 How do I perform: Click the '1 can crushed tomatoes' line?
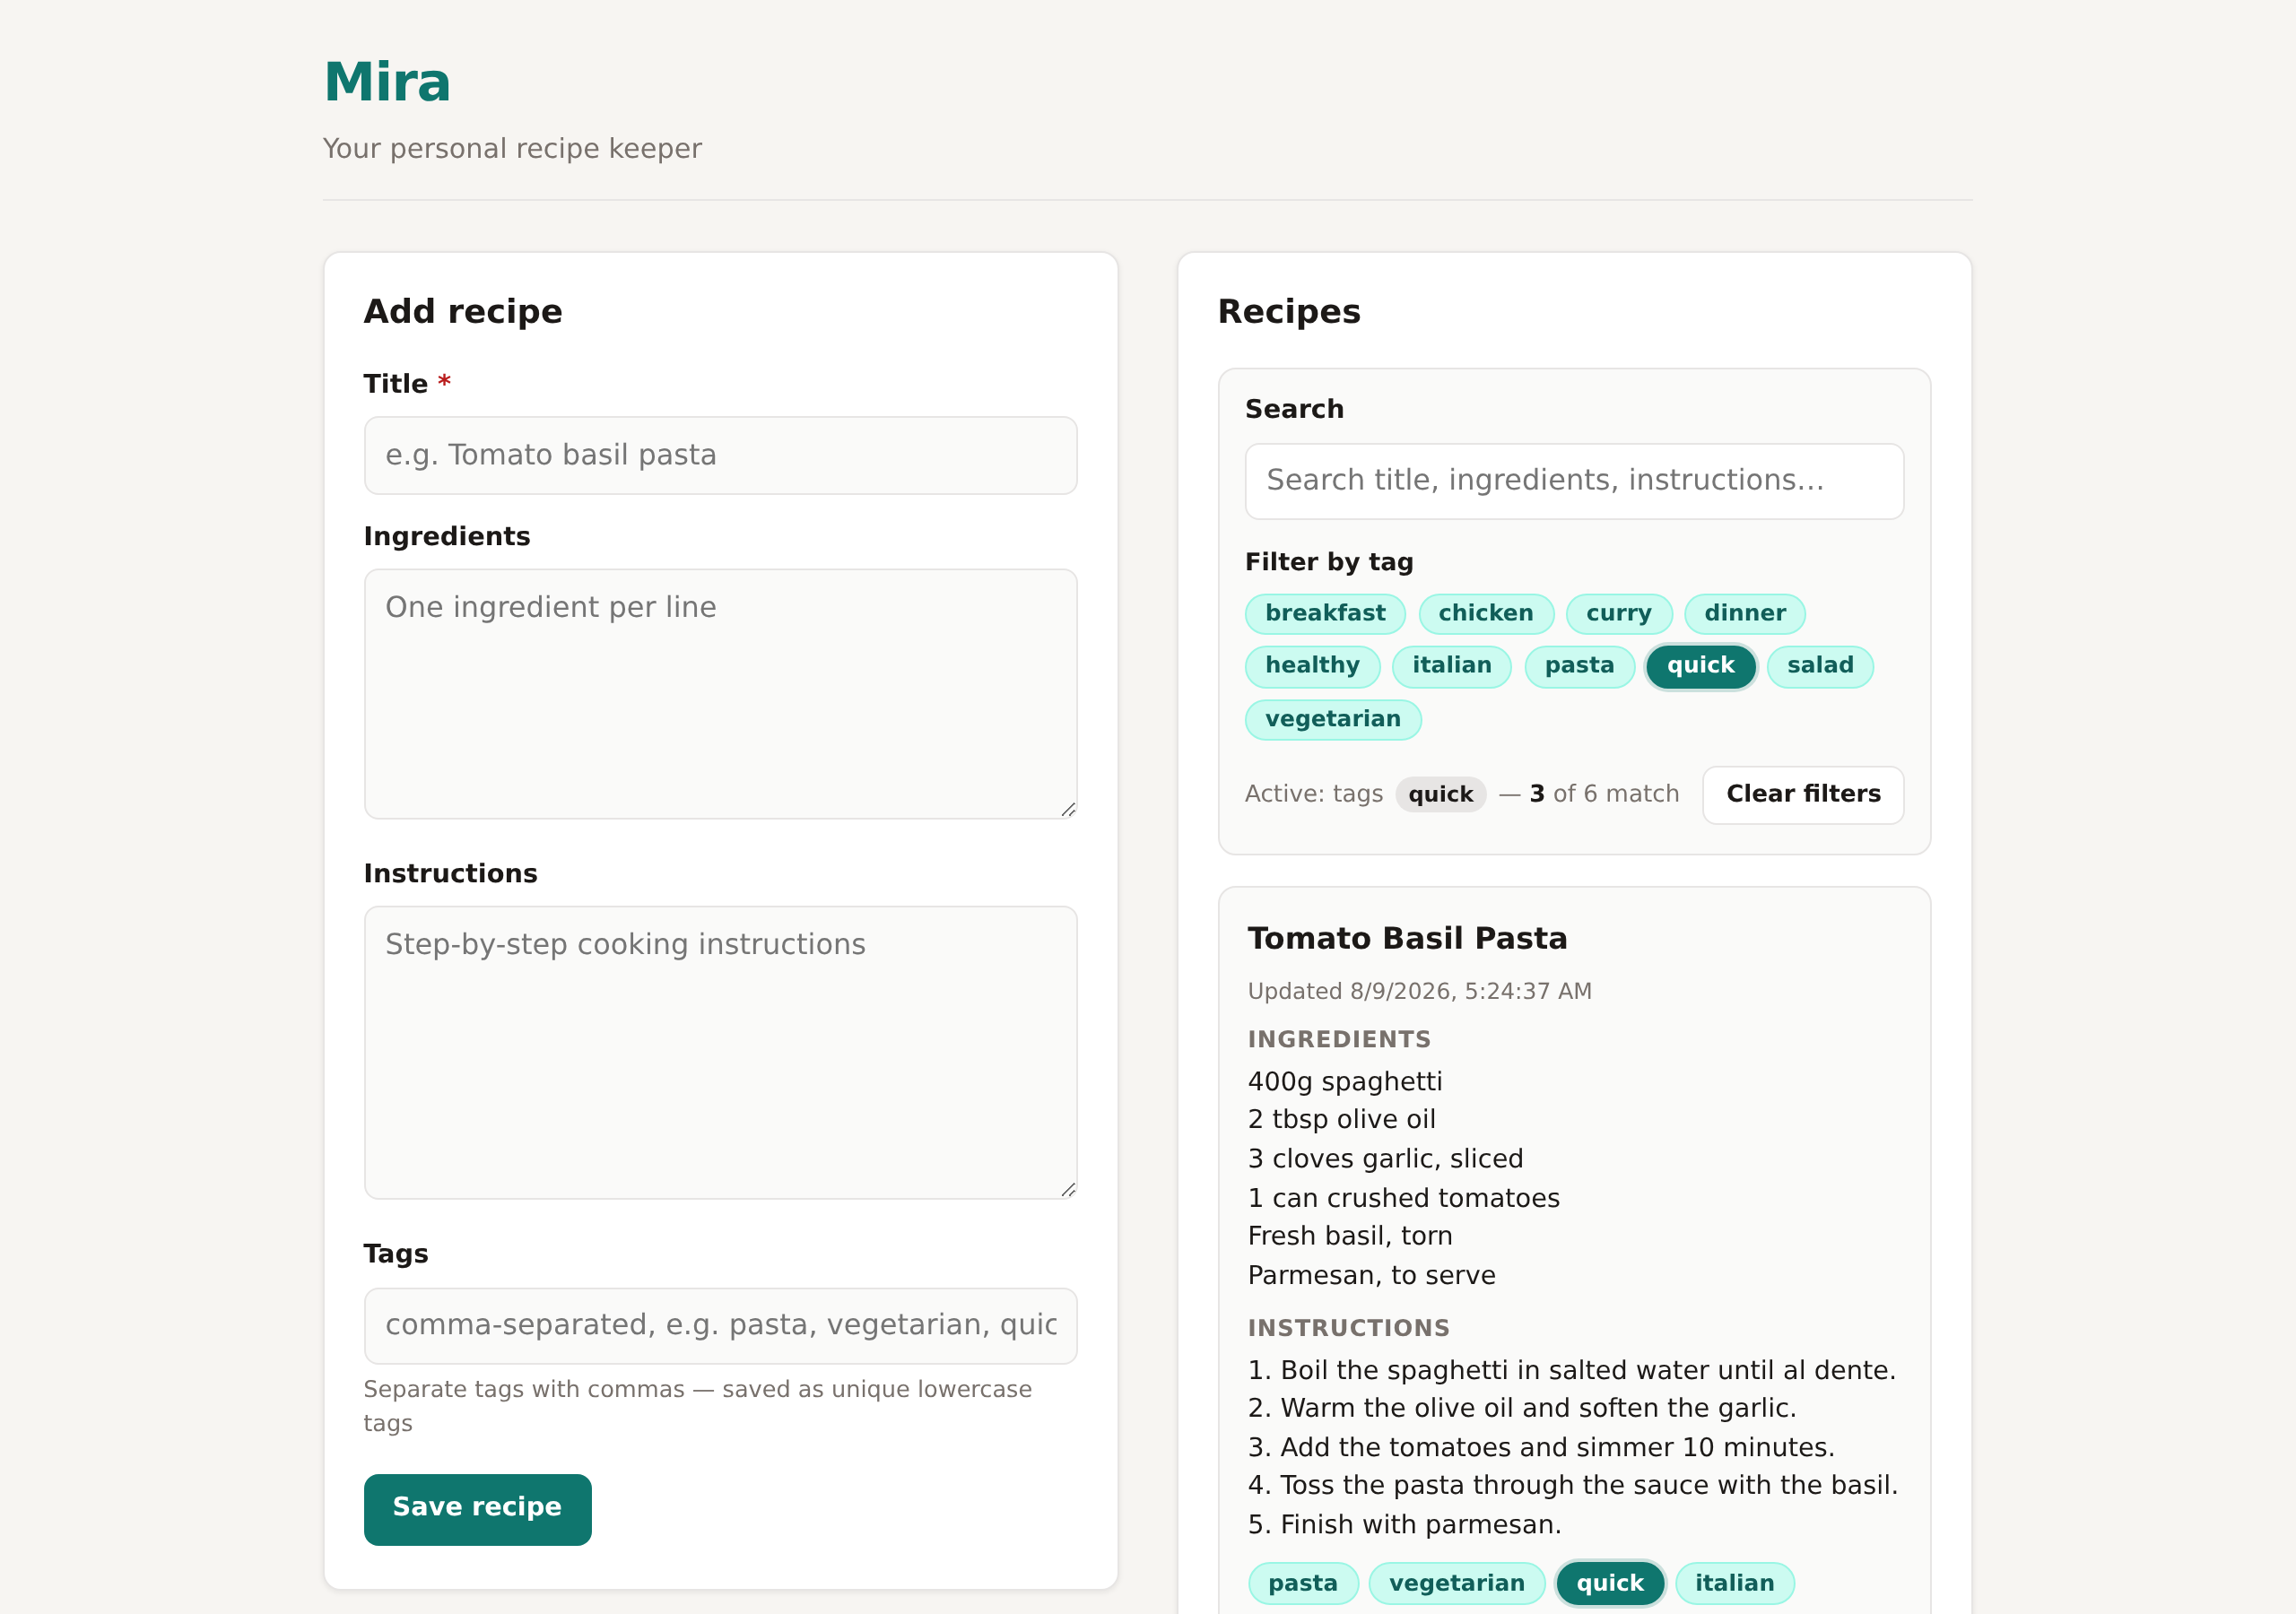coord(1402,1198)
